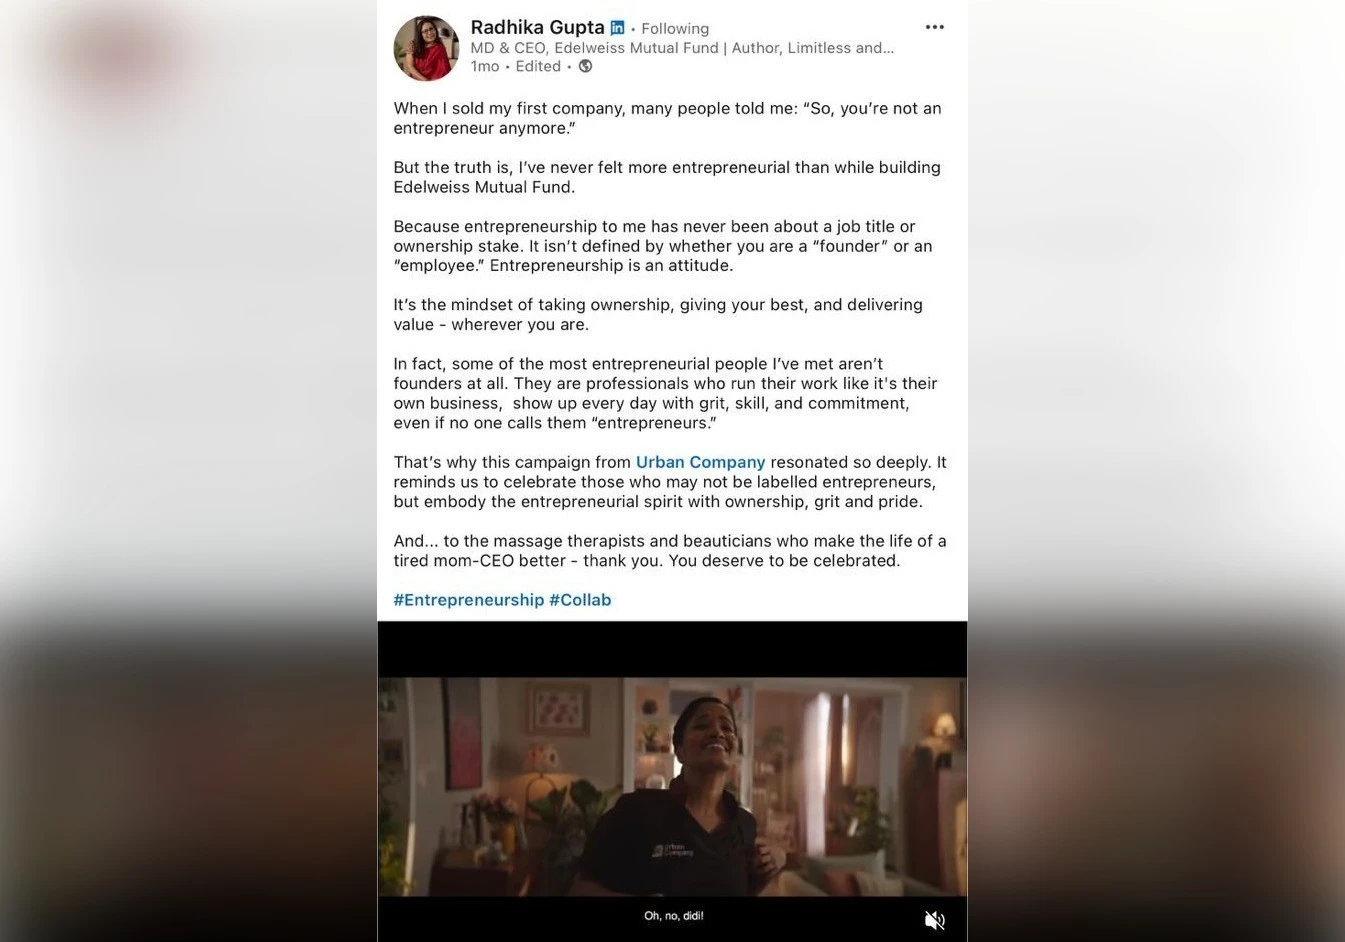
Task: Click the Urban Company logo on shirt
Action: click(673, 850)
